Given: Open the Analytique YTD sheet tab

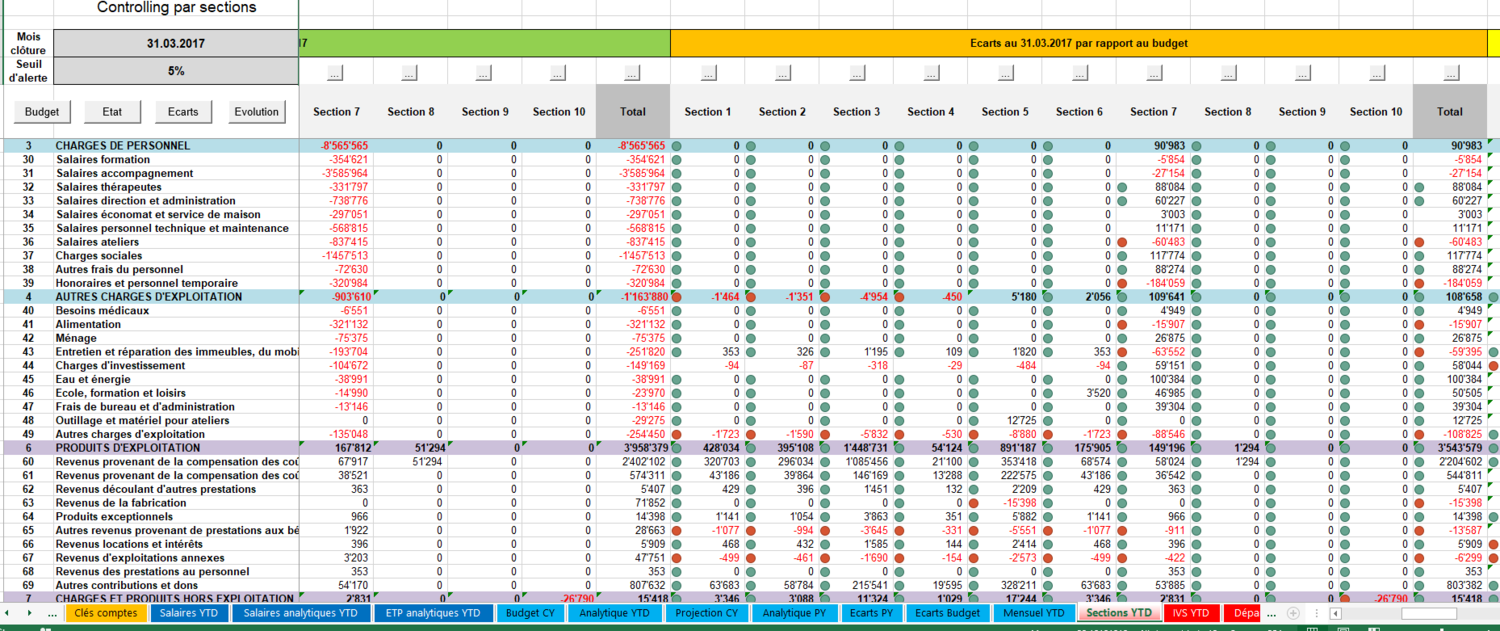Looking at the screenshot, I should (x=615, y=613).
